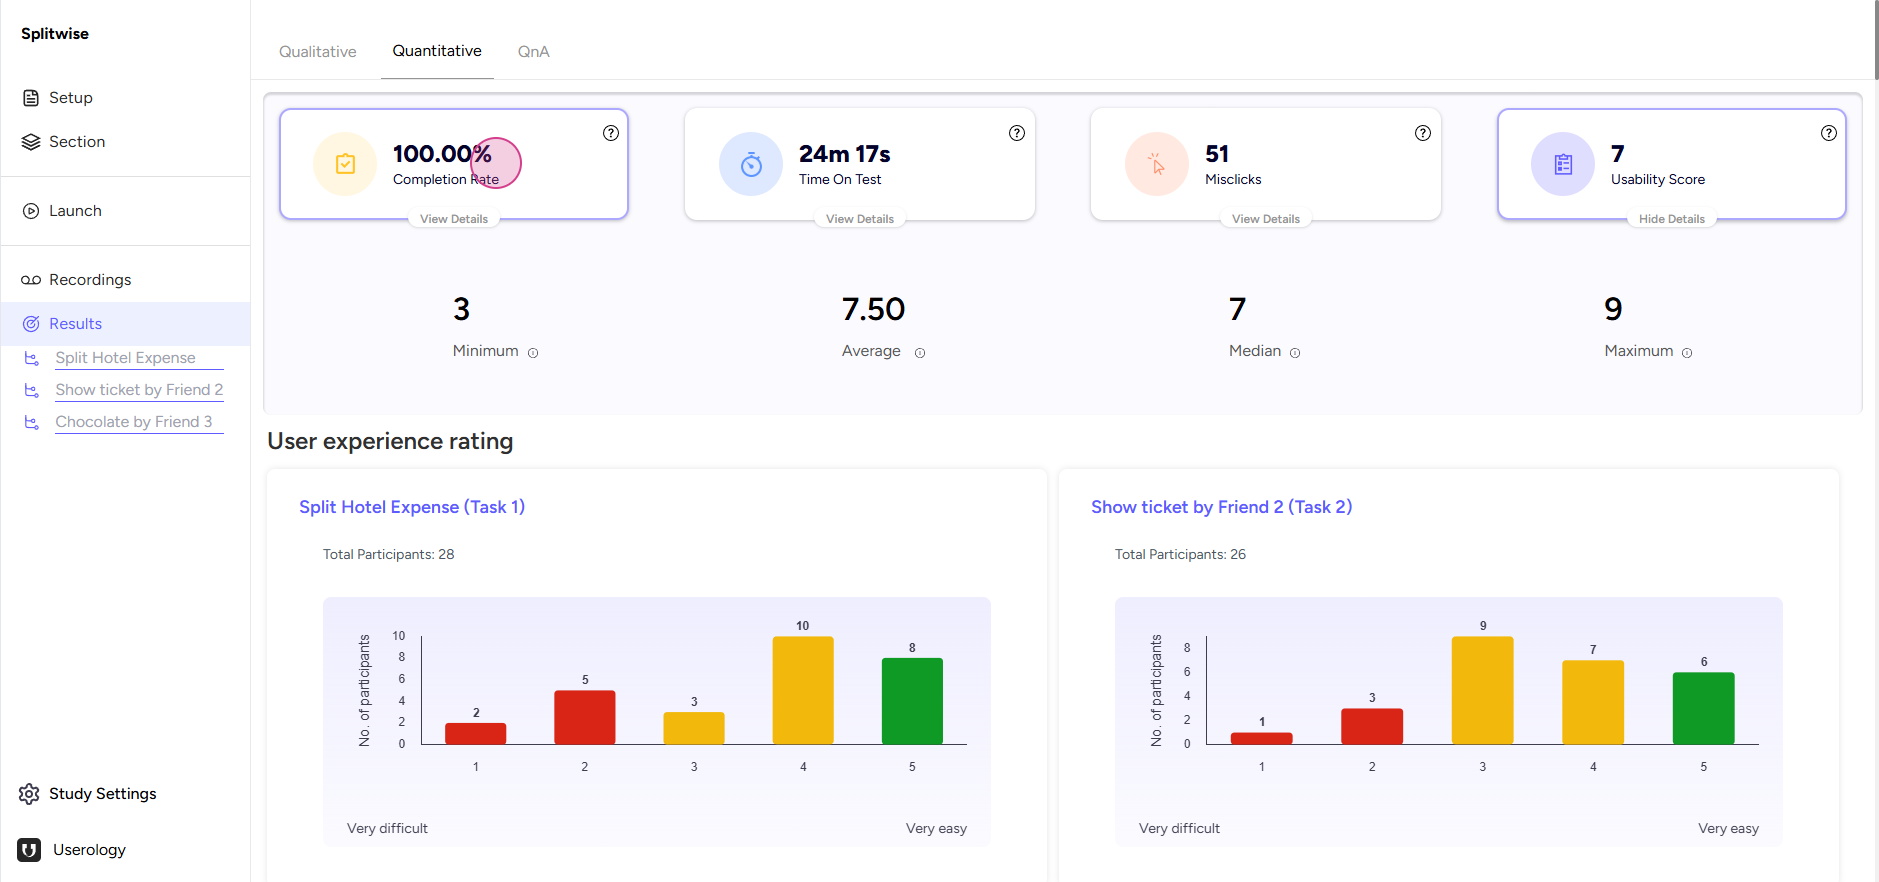The image size is (1879, 882).
Task: Click the Usability Score help icon
Action: point(1829,133)
